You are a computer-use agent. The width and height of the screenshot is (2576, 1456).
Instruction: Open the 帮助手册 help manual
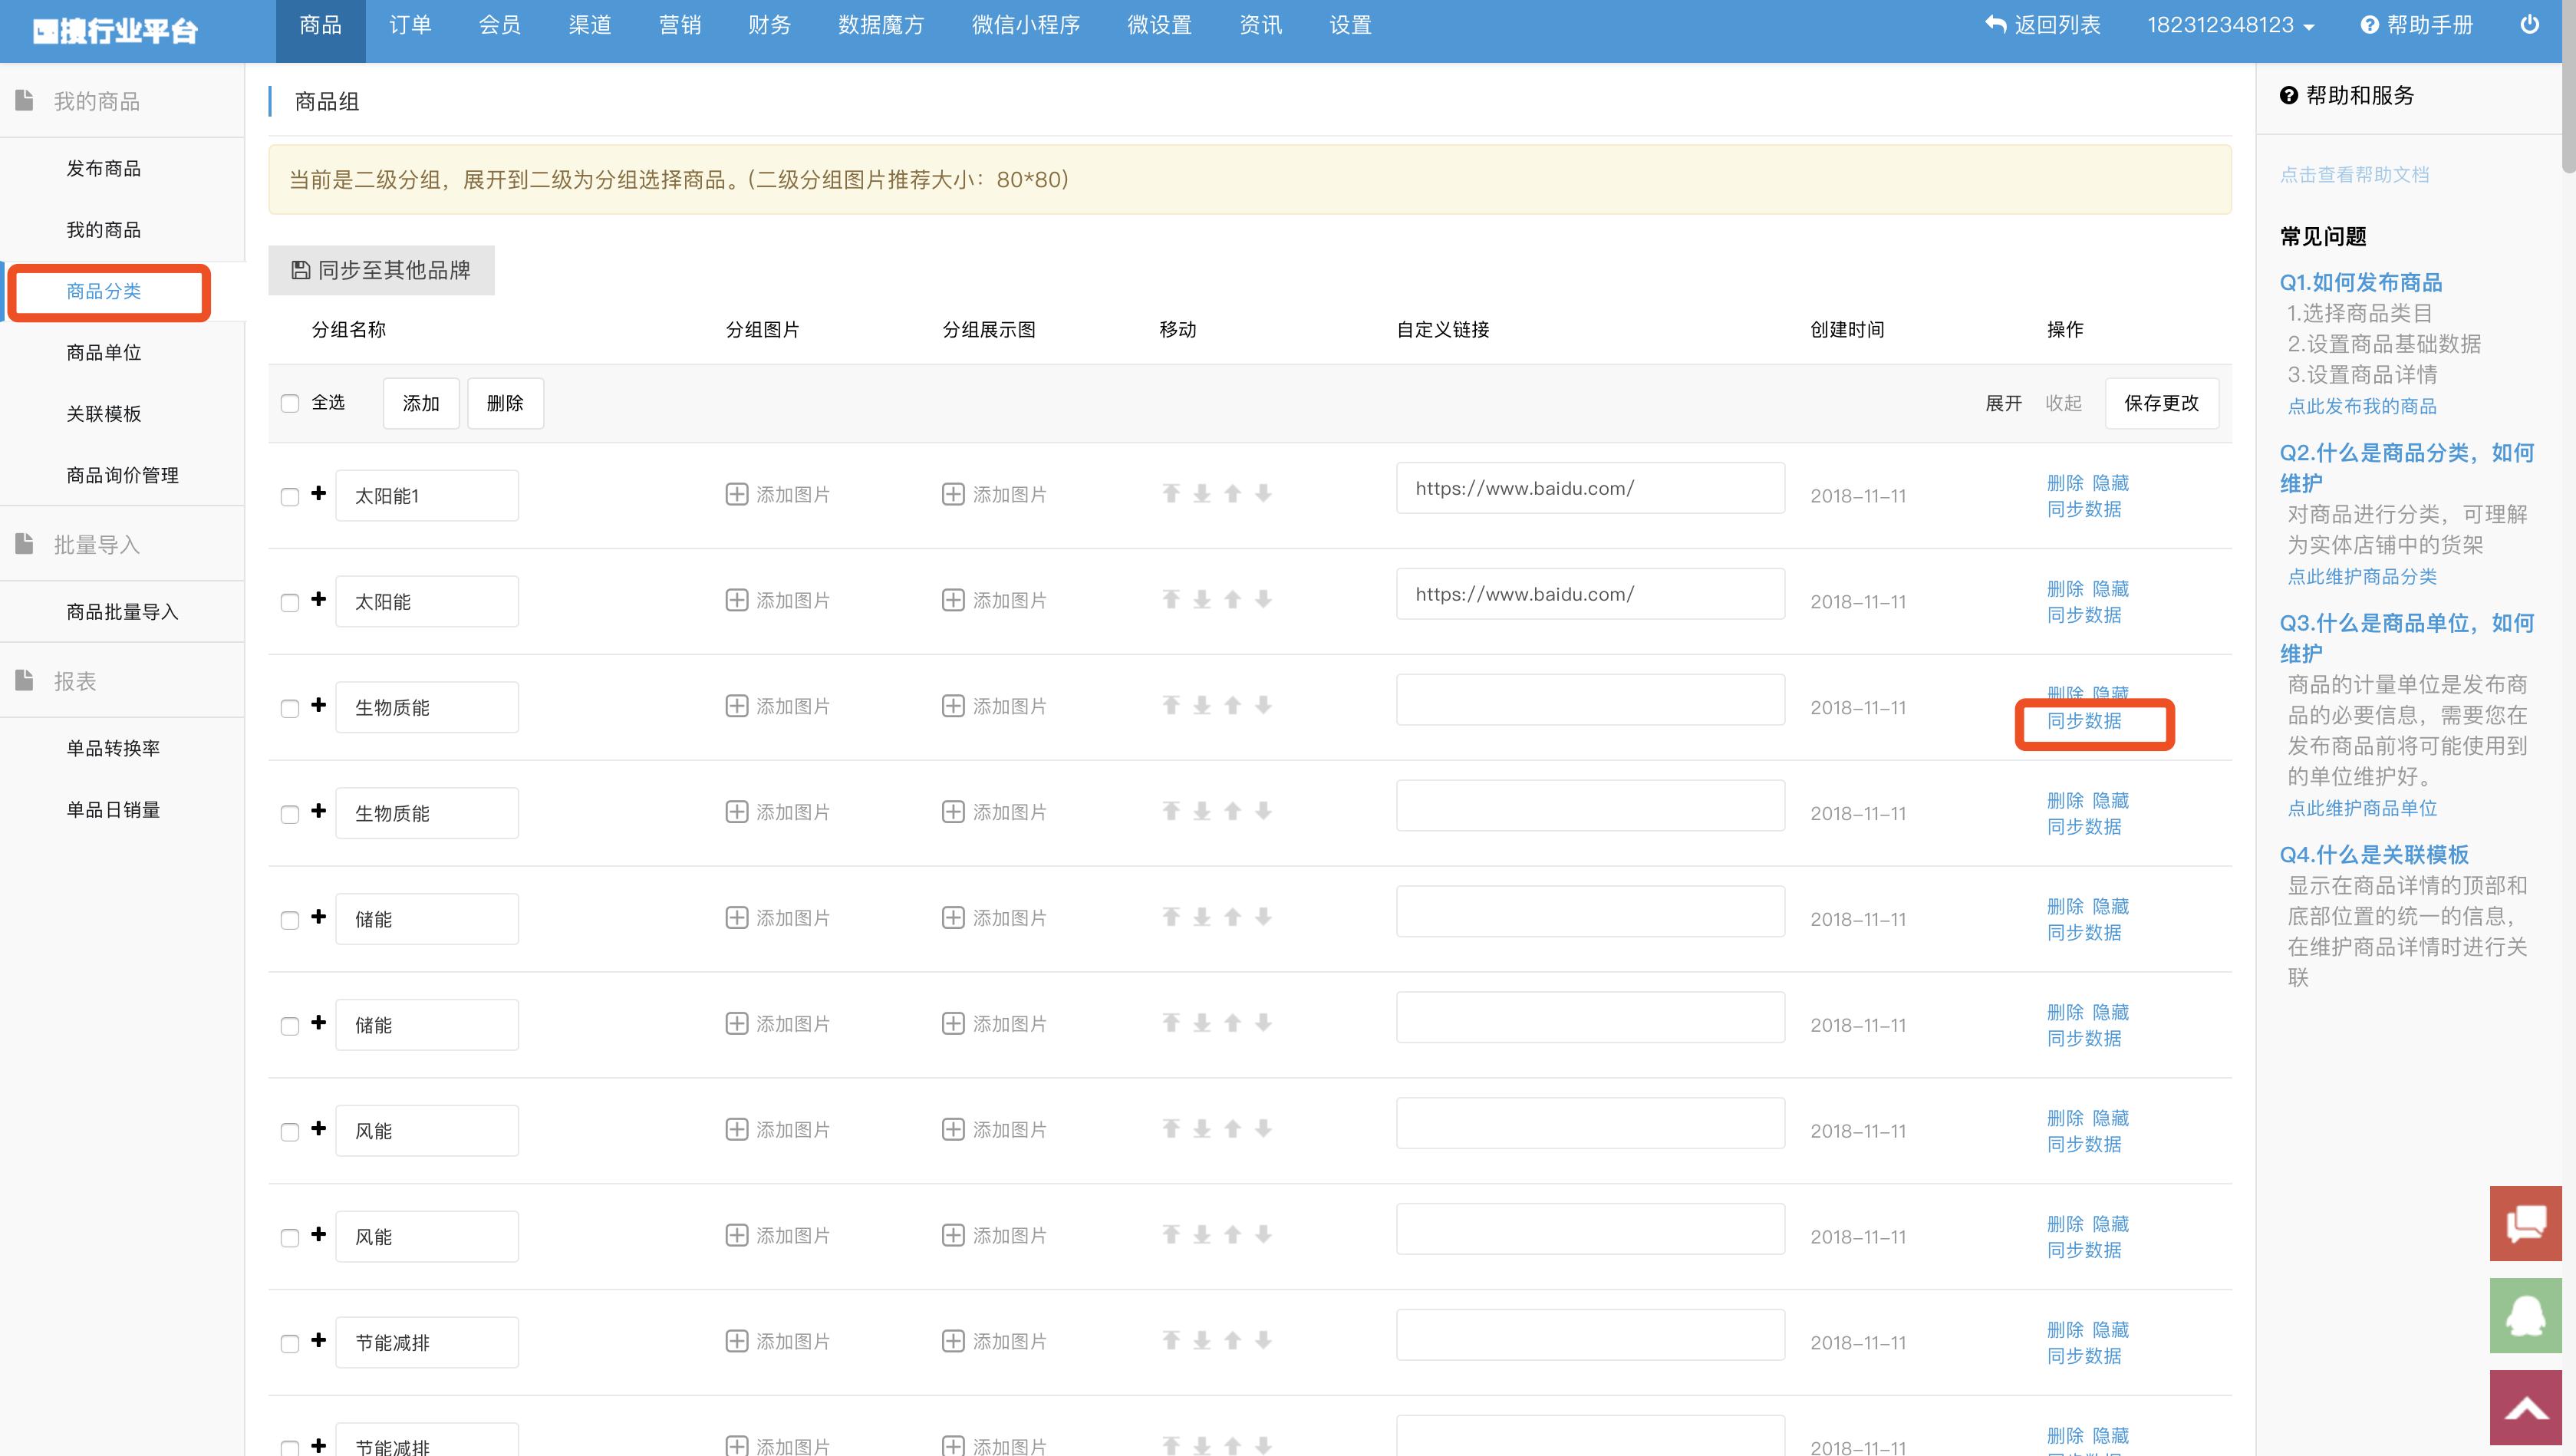tap(2416, 25)
